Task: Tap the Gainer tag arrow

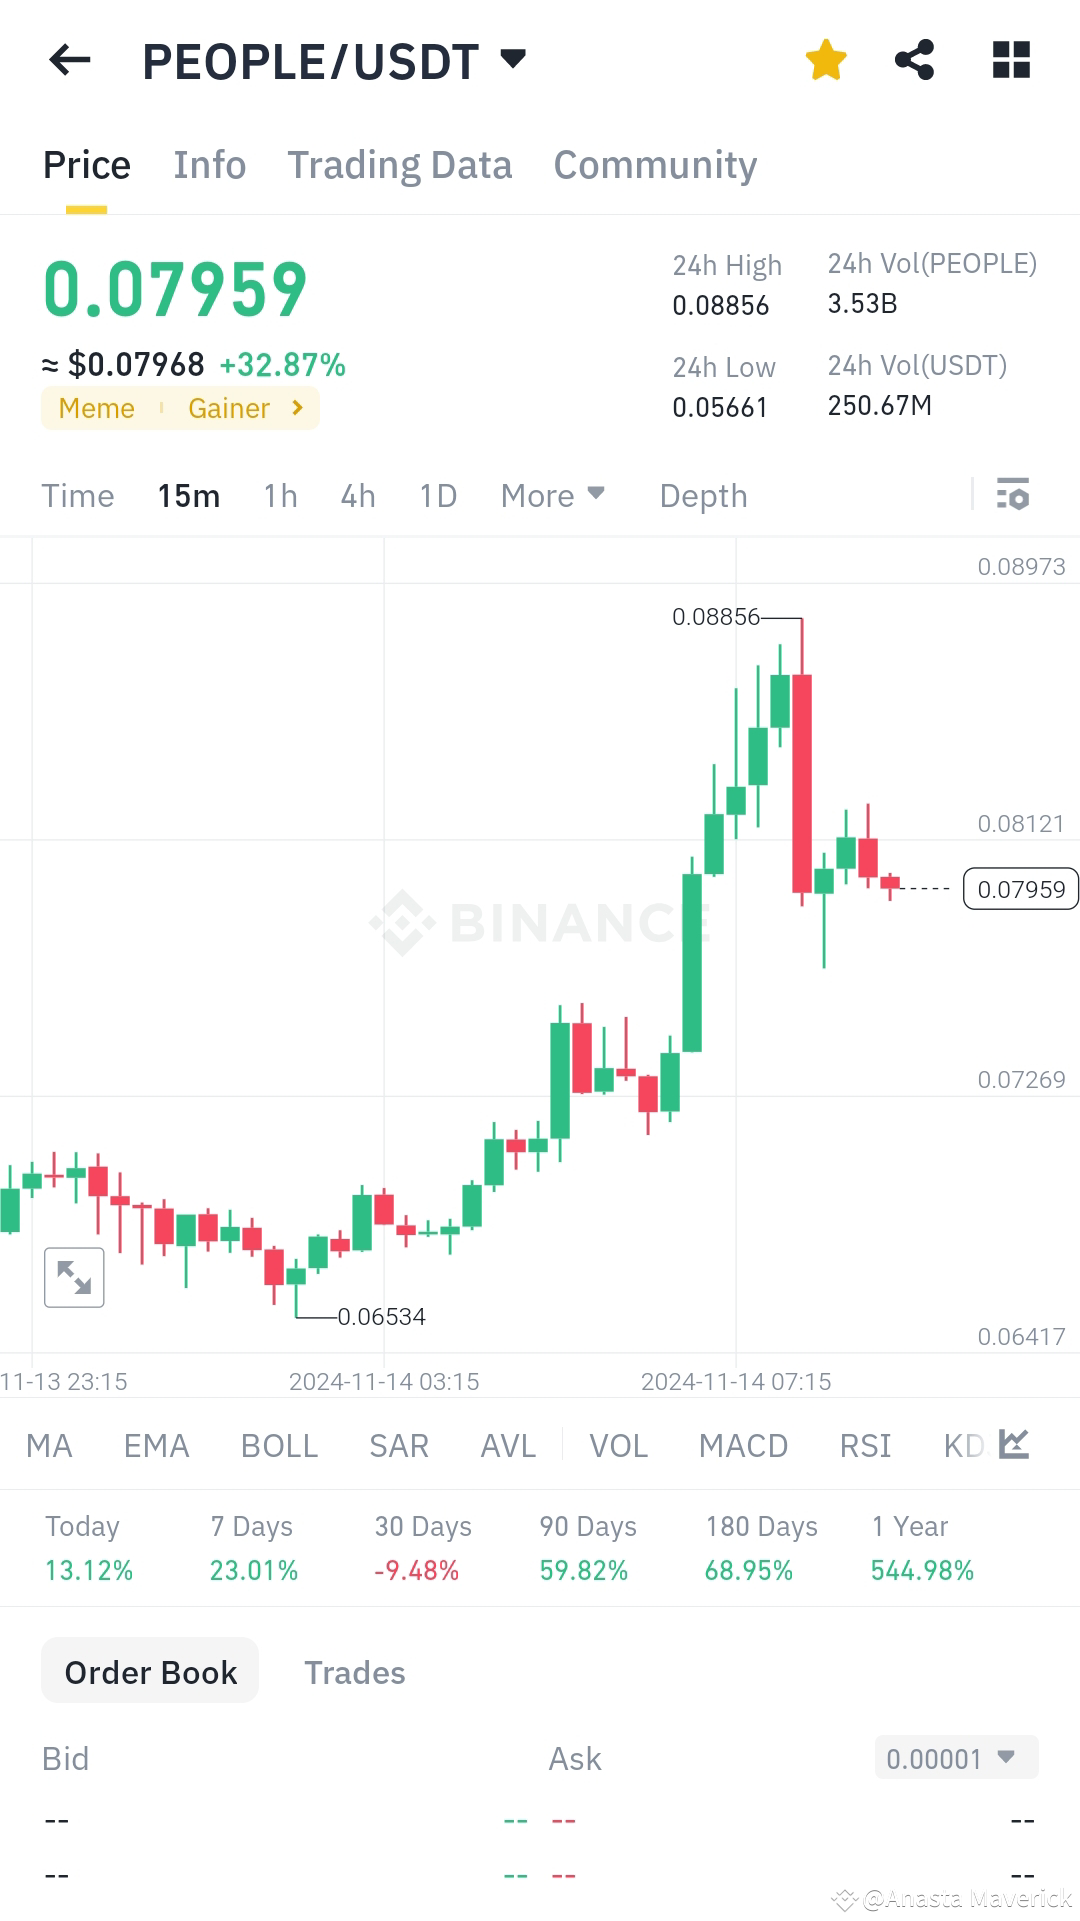Action: [x=295, y=408]
